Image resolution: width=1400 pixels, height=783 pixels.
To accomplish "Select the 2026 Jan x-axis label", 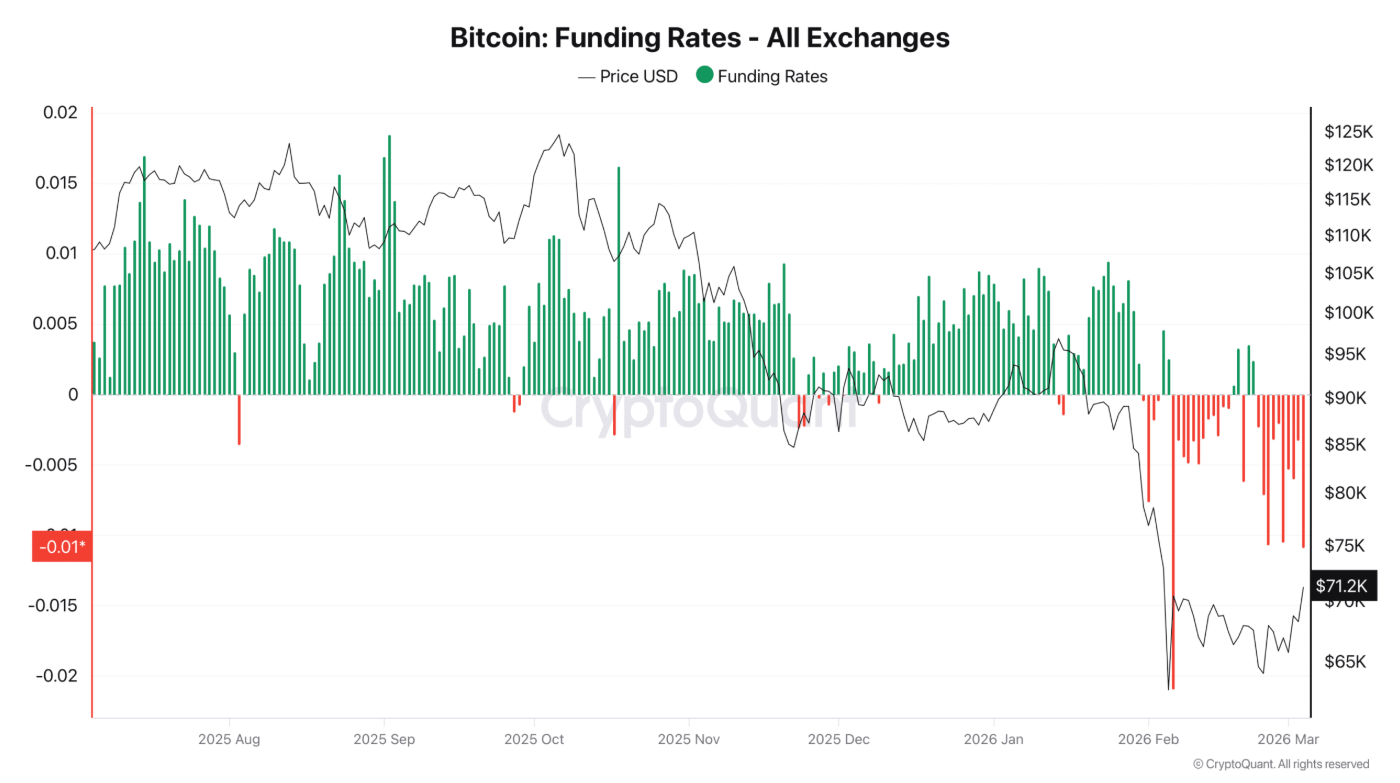I will (993, 740).
